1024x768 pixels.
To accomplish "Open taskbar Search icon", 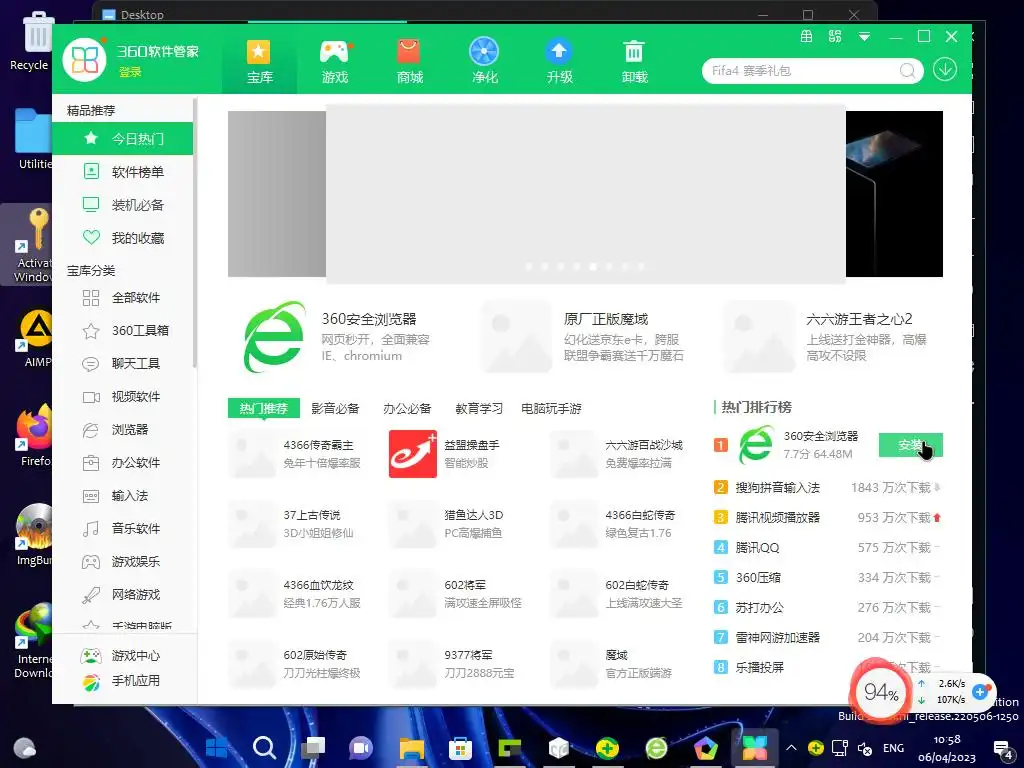I will pos(264,747).
